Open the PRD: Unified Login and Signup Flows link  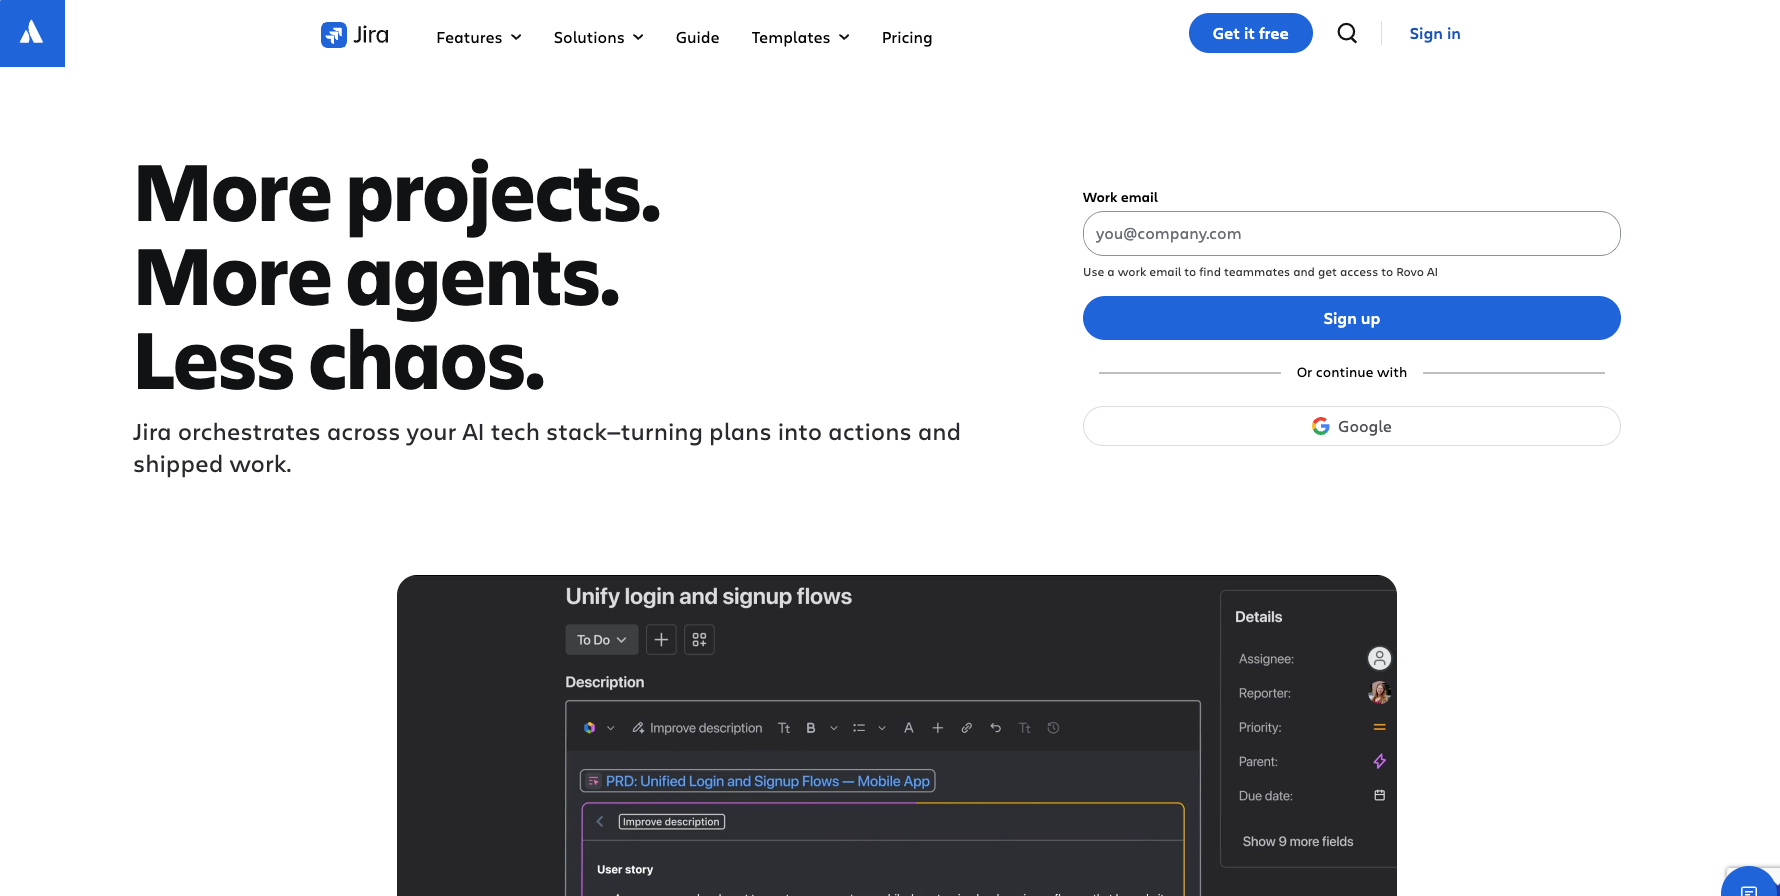point(757,781)
